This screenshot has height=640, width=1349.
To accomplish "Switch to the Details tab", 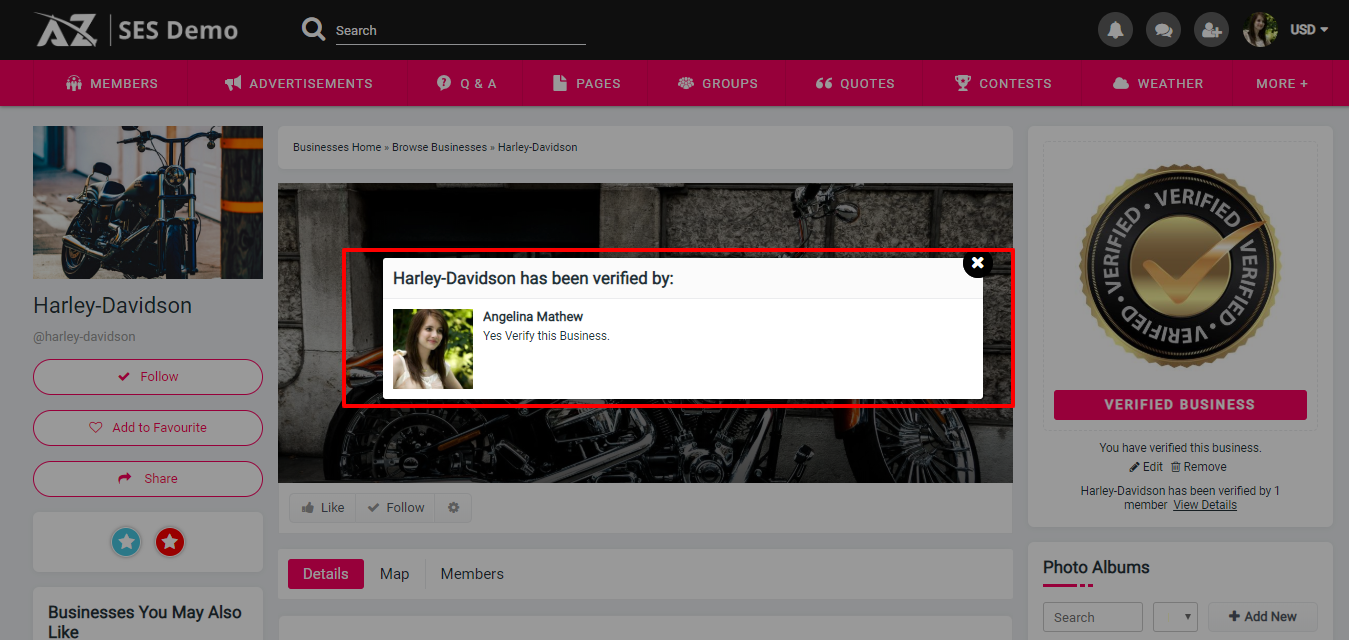I will [x=326, y=574].
